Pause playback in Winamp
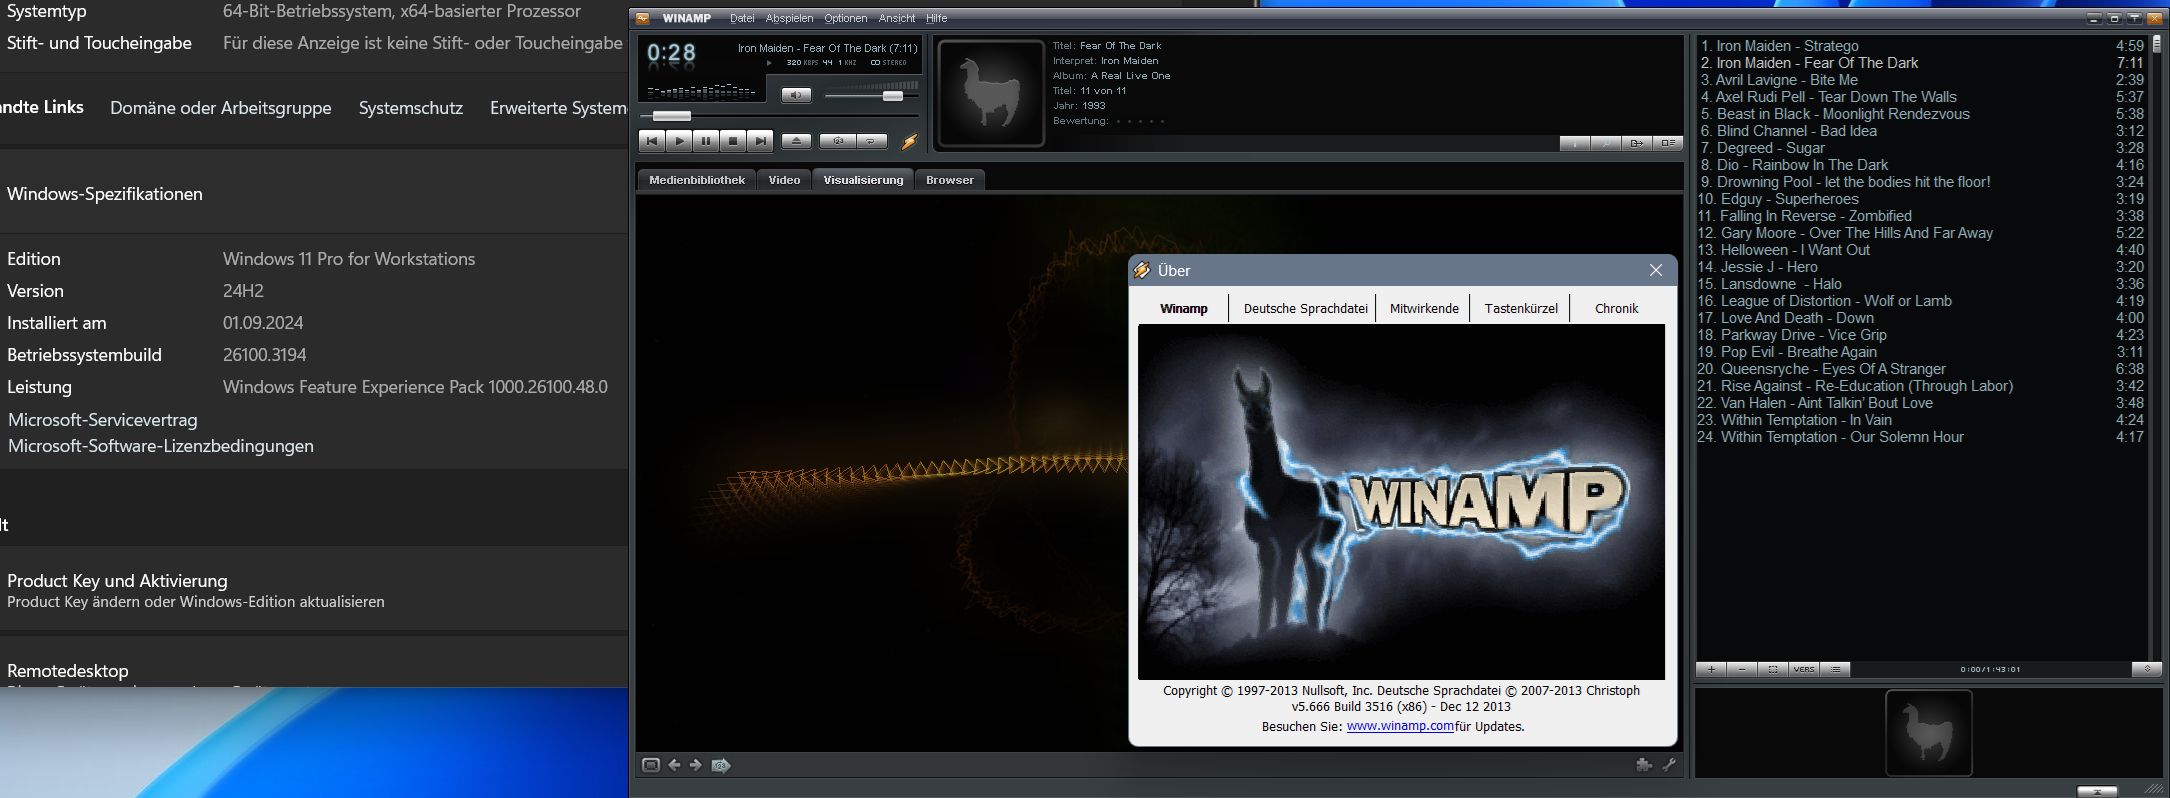 click(706, 141)
